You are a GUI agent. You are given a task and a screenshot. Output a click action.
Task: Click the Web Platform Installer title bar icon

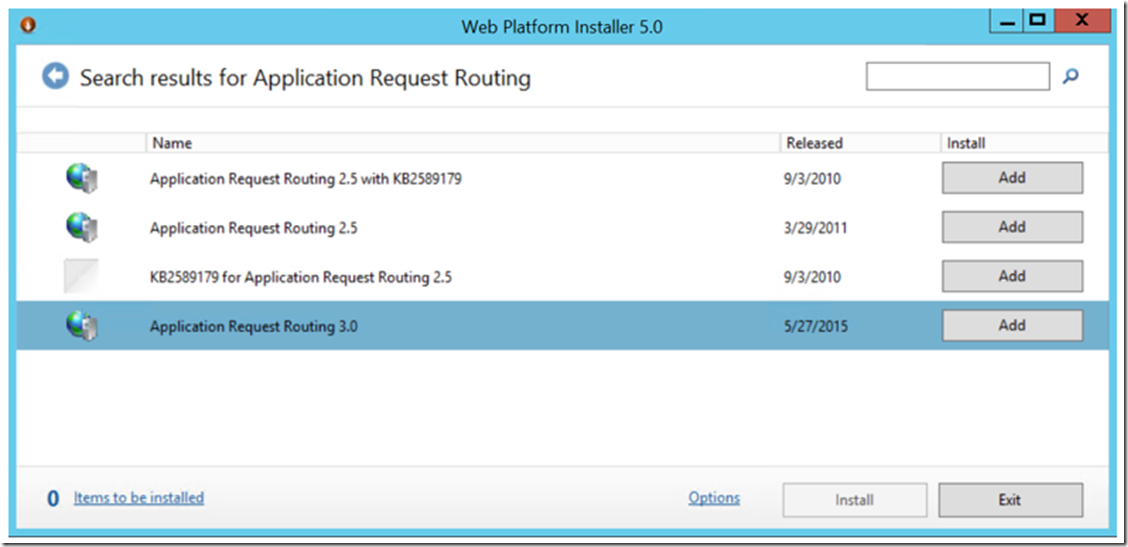click(29, 26)
